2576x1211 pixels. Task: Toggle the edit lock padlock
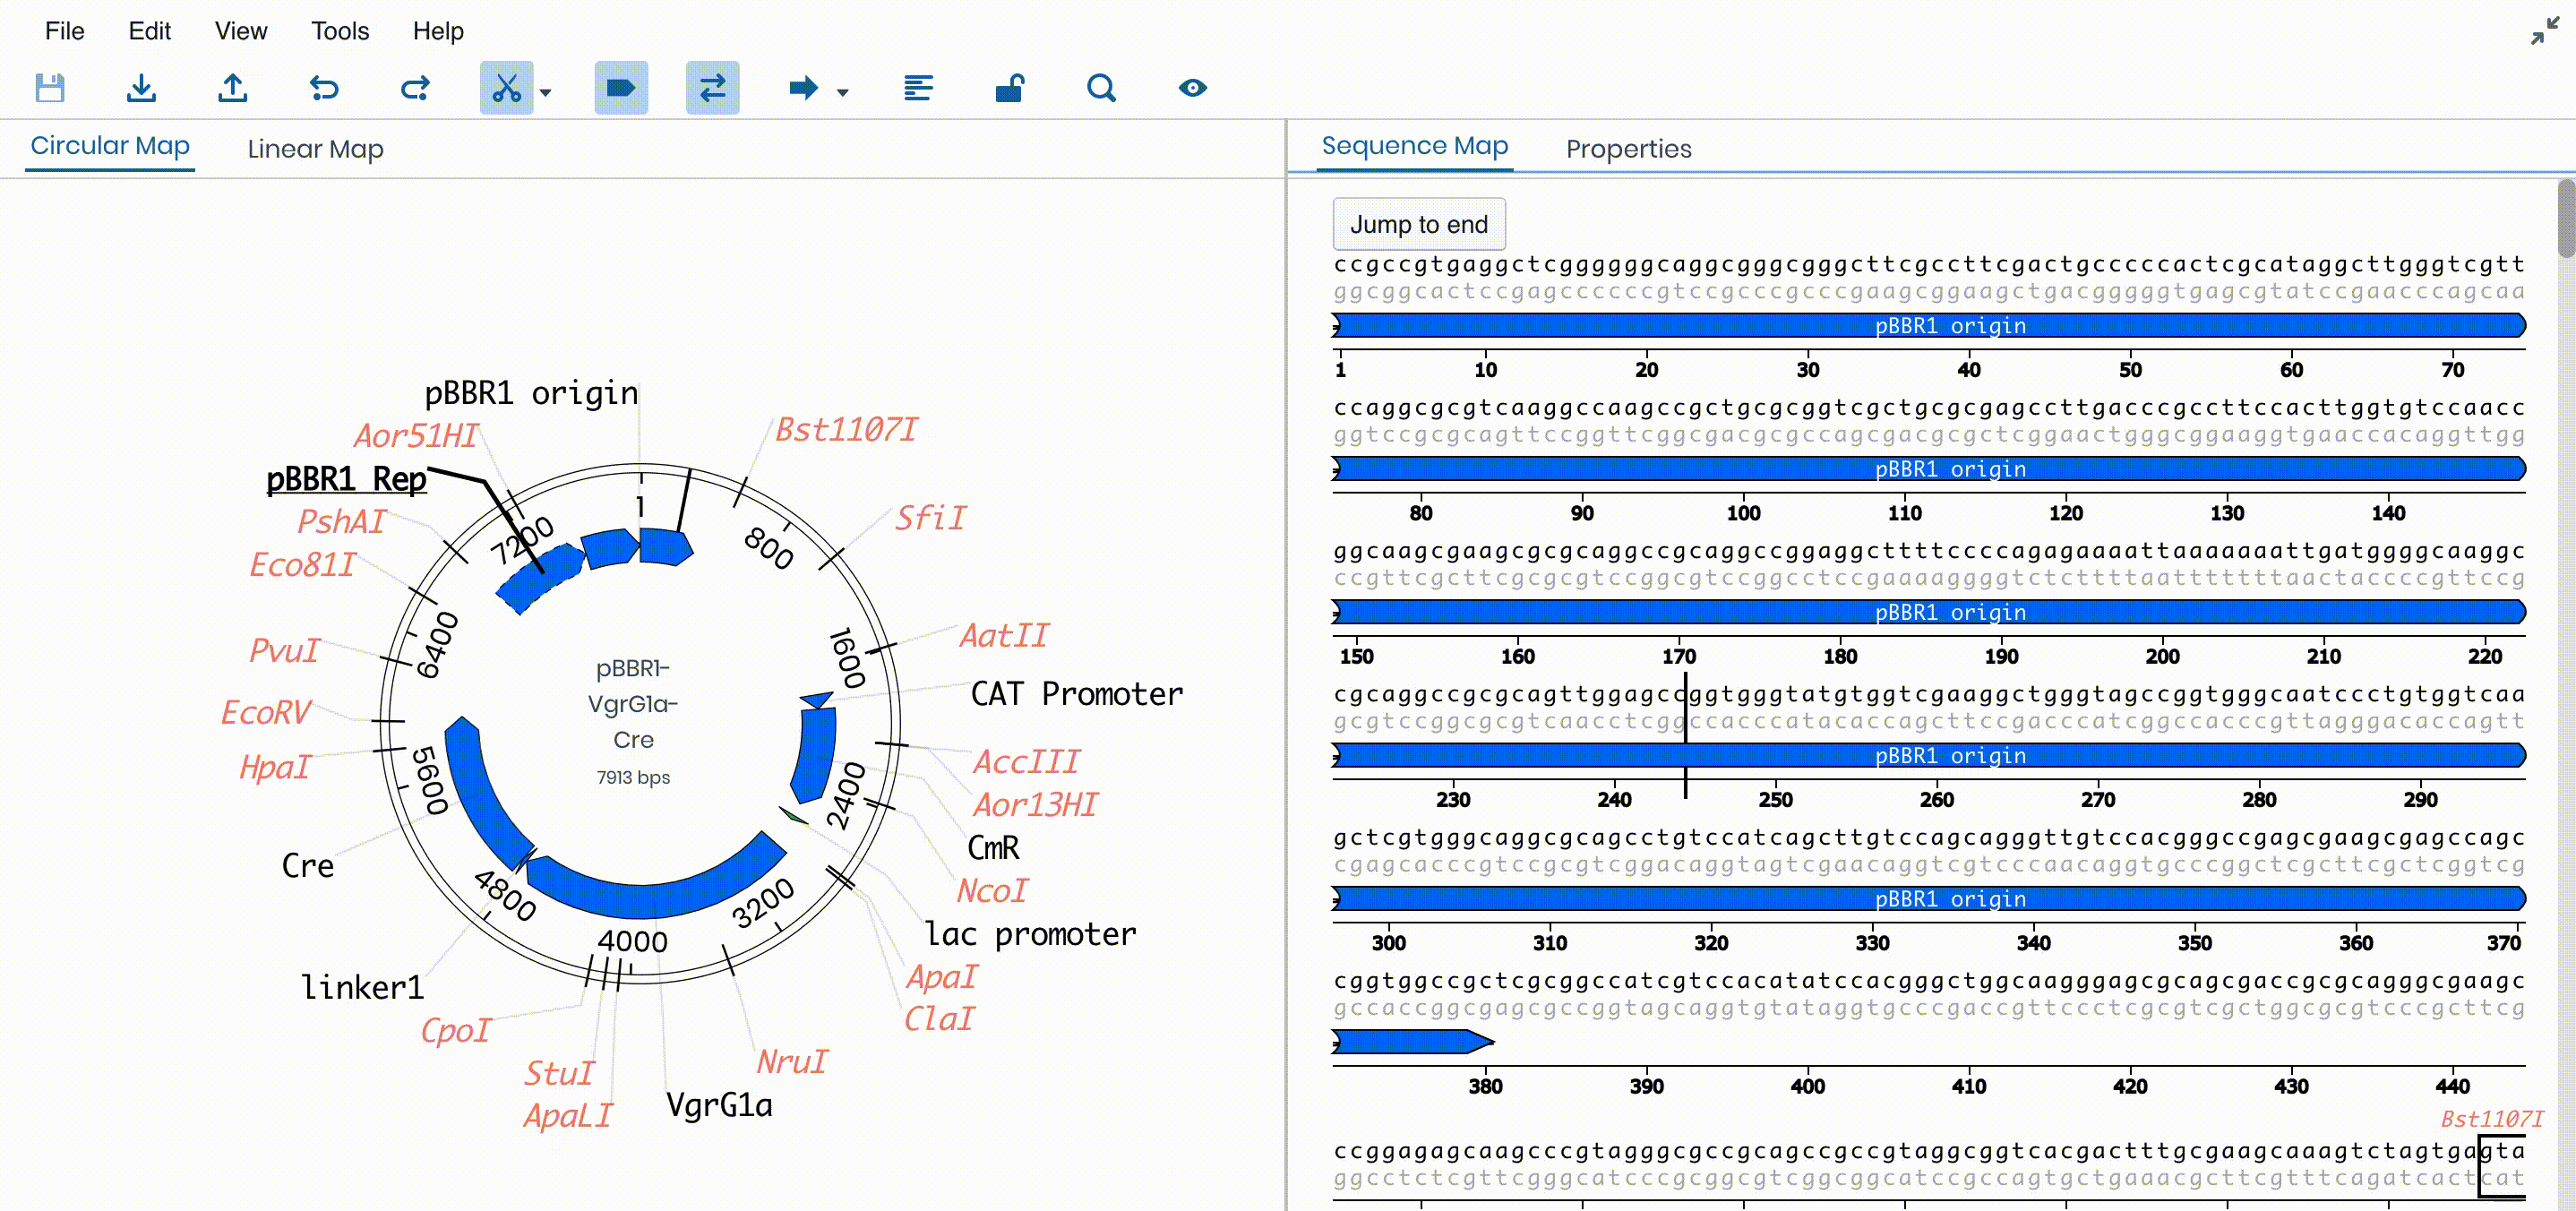click(1009, 88)
